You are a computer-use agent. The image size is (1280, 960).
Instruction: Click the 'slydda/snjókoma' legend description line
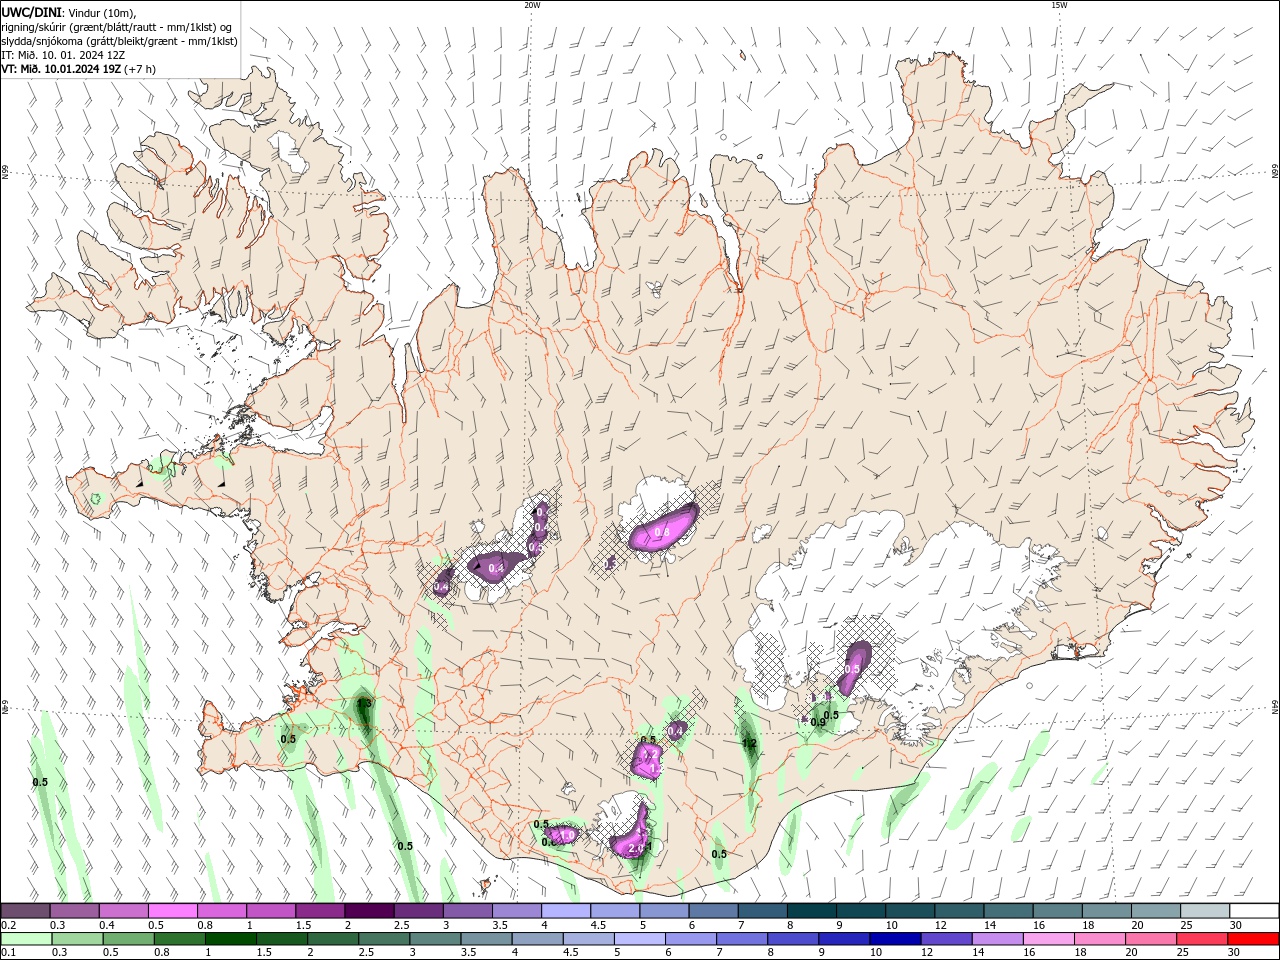pos(119,41)
